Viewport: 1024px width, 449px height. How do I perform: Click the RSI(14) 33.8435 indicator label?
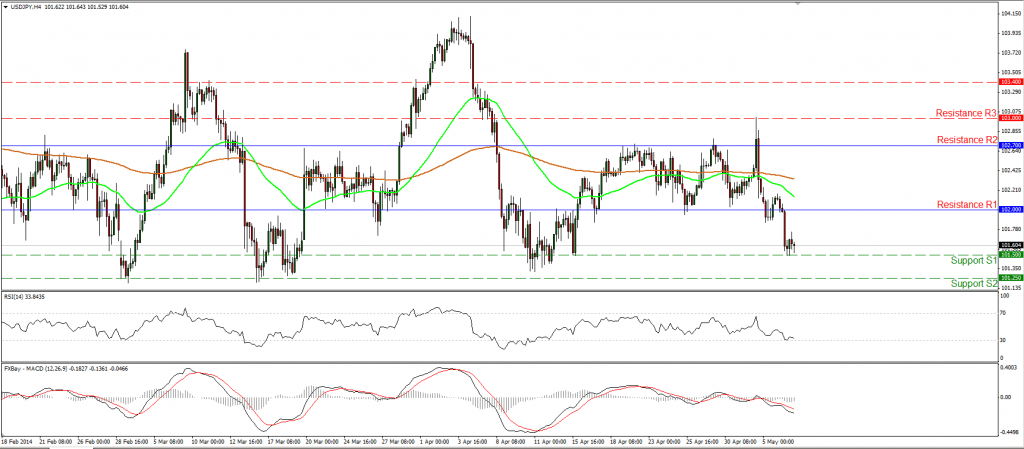tap(24, 296)
